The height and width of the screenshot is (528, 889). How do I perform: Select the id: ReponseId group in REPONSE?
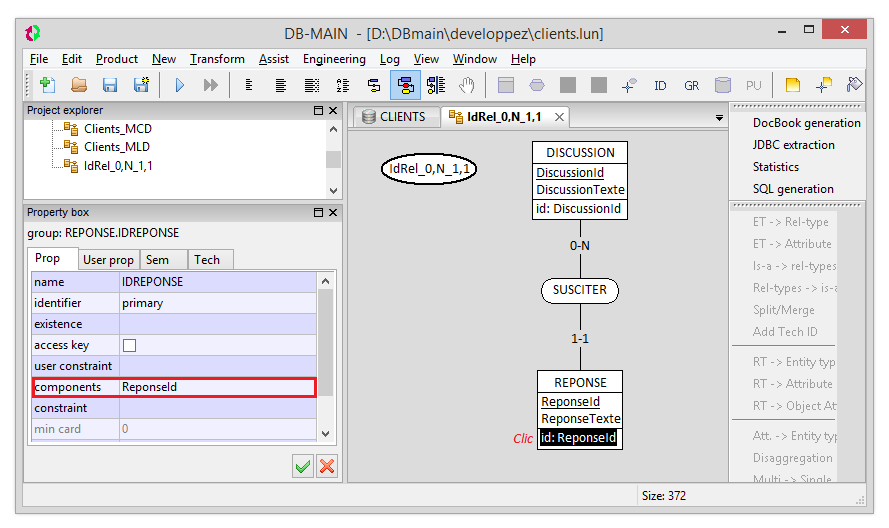tap(578, 438)
